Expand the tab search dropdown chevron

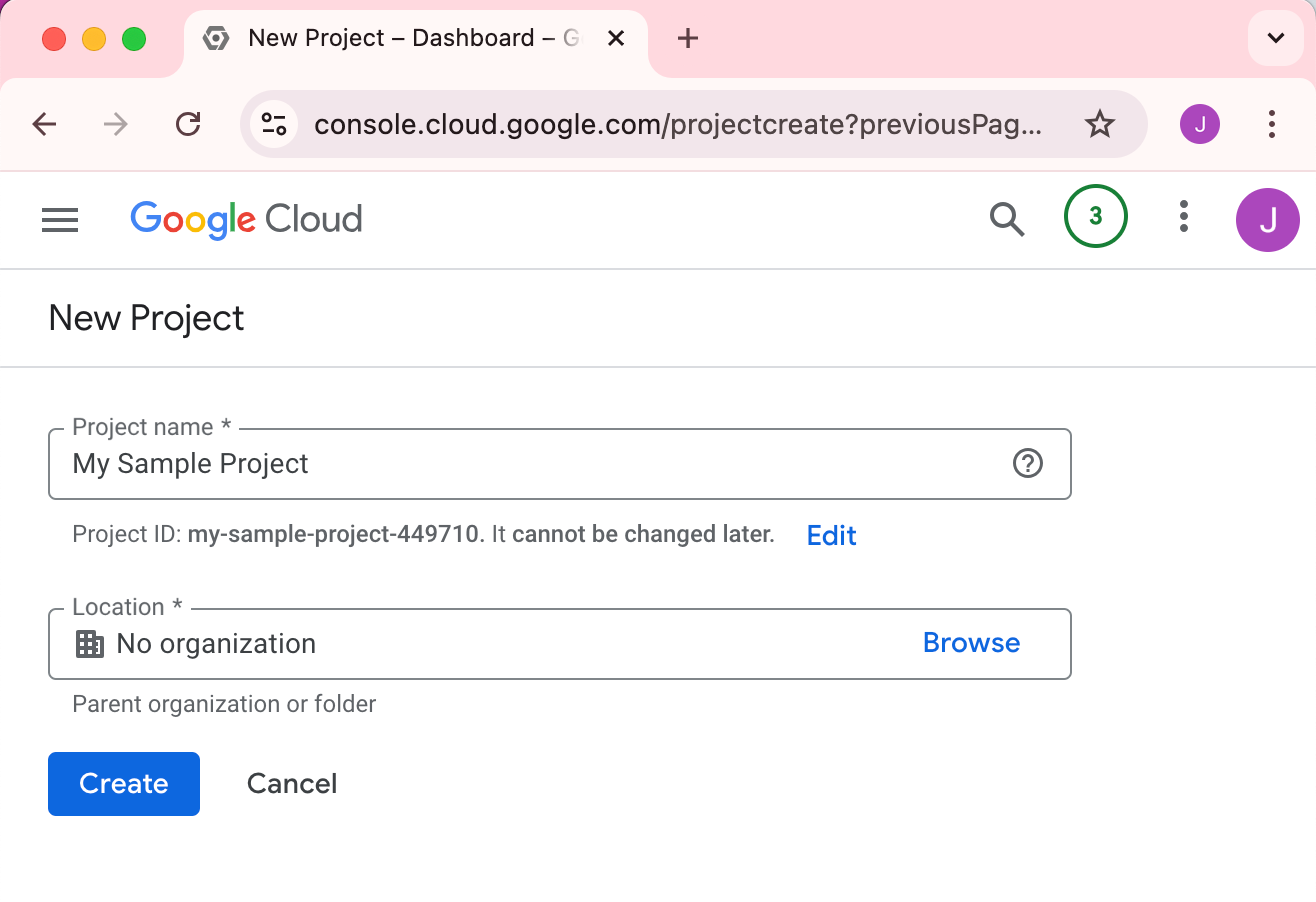coord(1276,39)
